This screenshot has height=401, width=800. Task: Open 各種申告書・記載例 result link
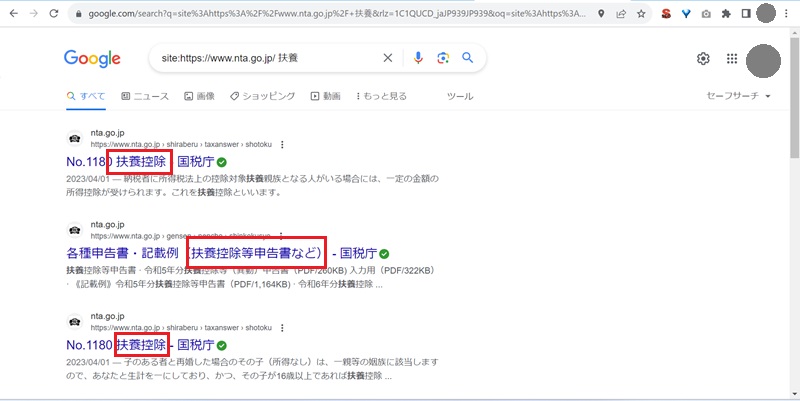coord(221,254)
